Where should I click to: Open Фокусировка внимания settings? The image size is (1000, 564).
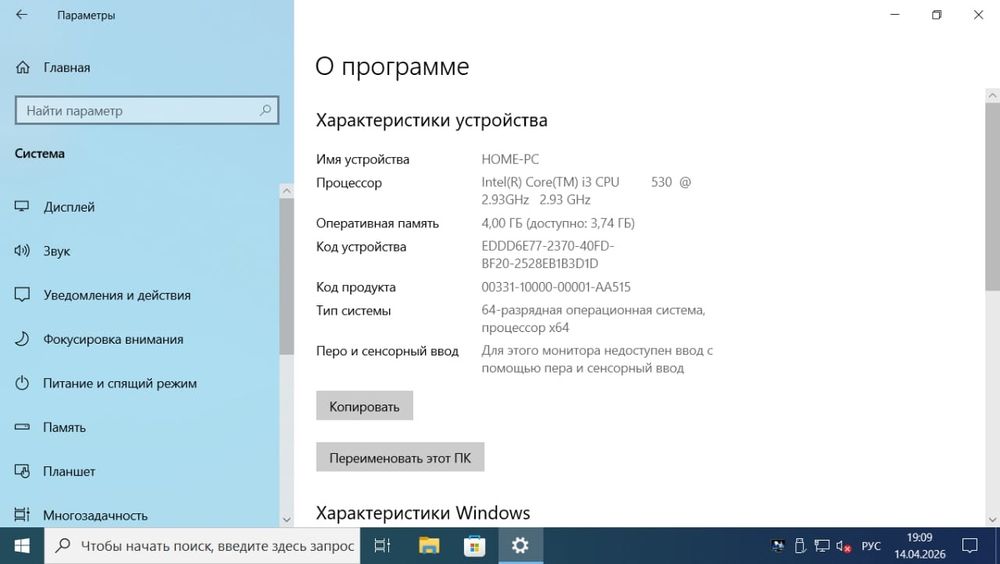coord(99,339)
